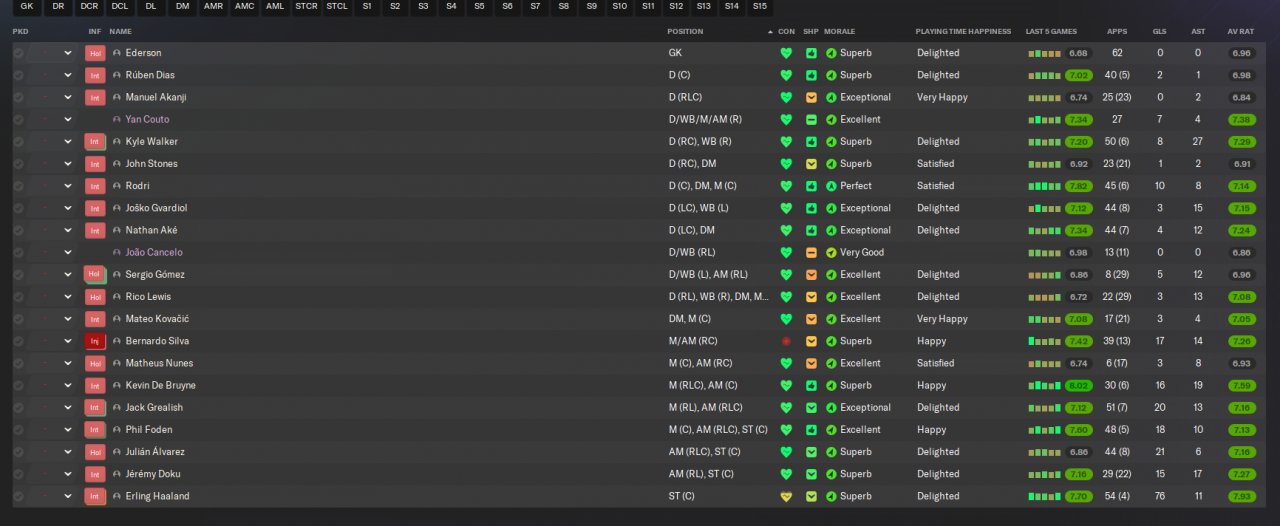Image resolution: width=1280 pixels, height=526 pixels.
Task: Click the sharpness icon in Yan Couto's row
Action: 811,120
